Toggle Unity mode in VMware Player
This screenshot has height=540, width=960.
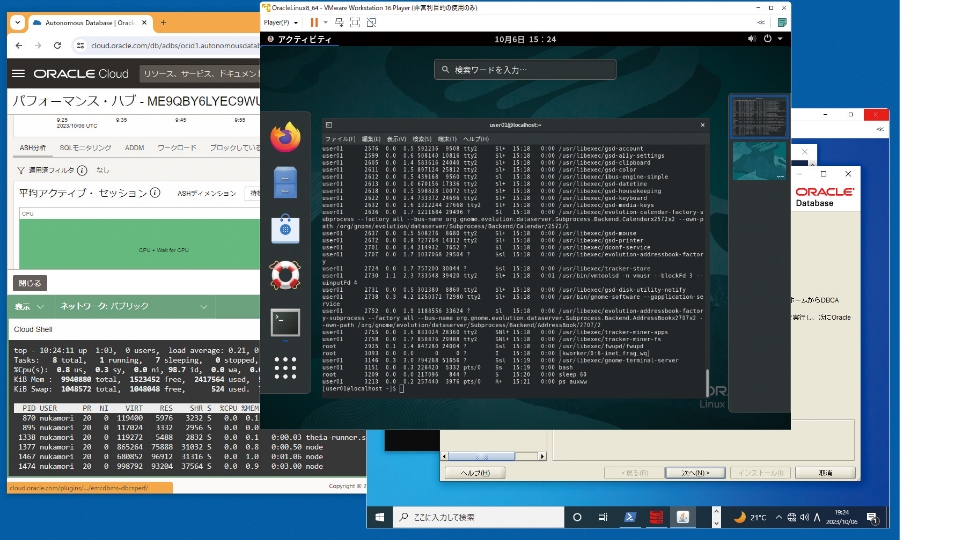click(x=372, y=23)
